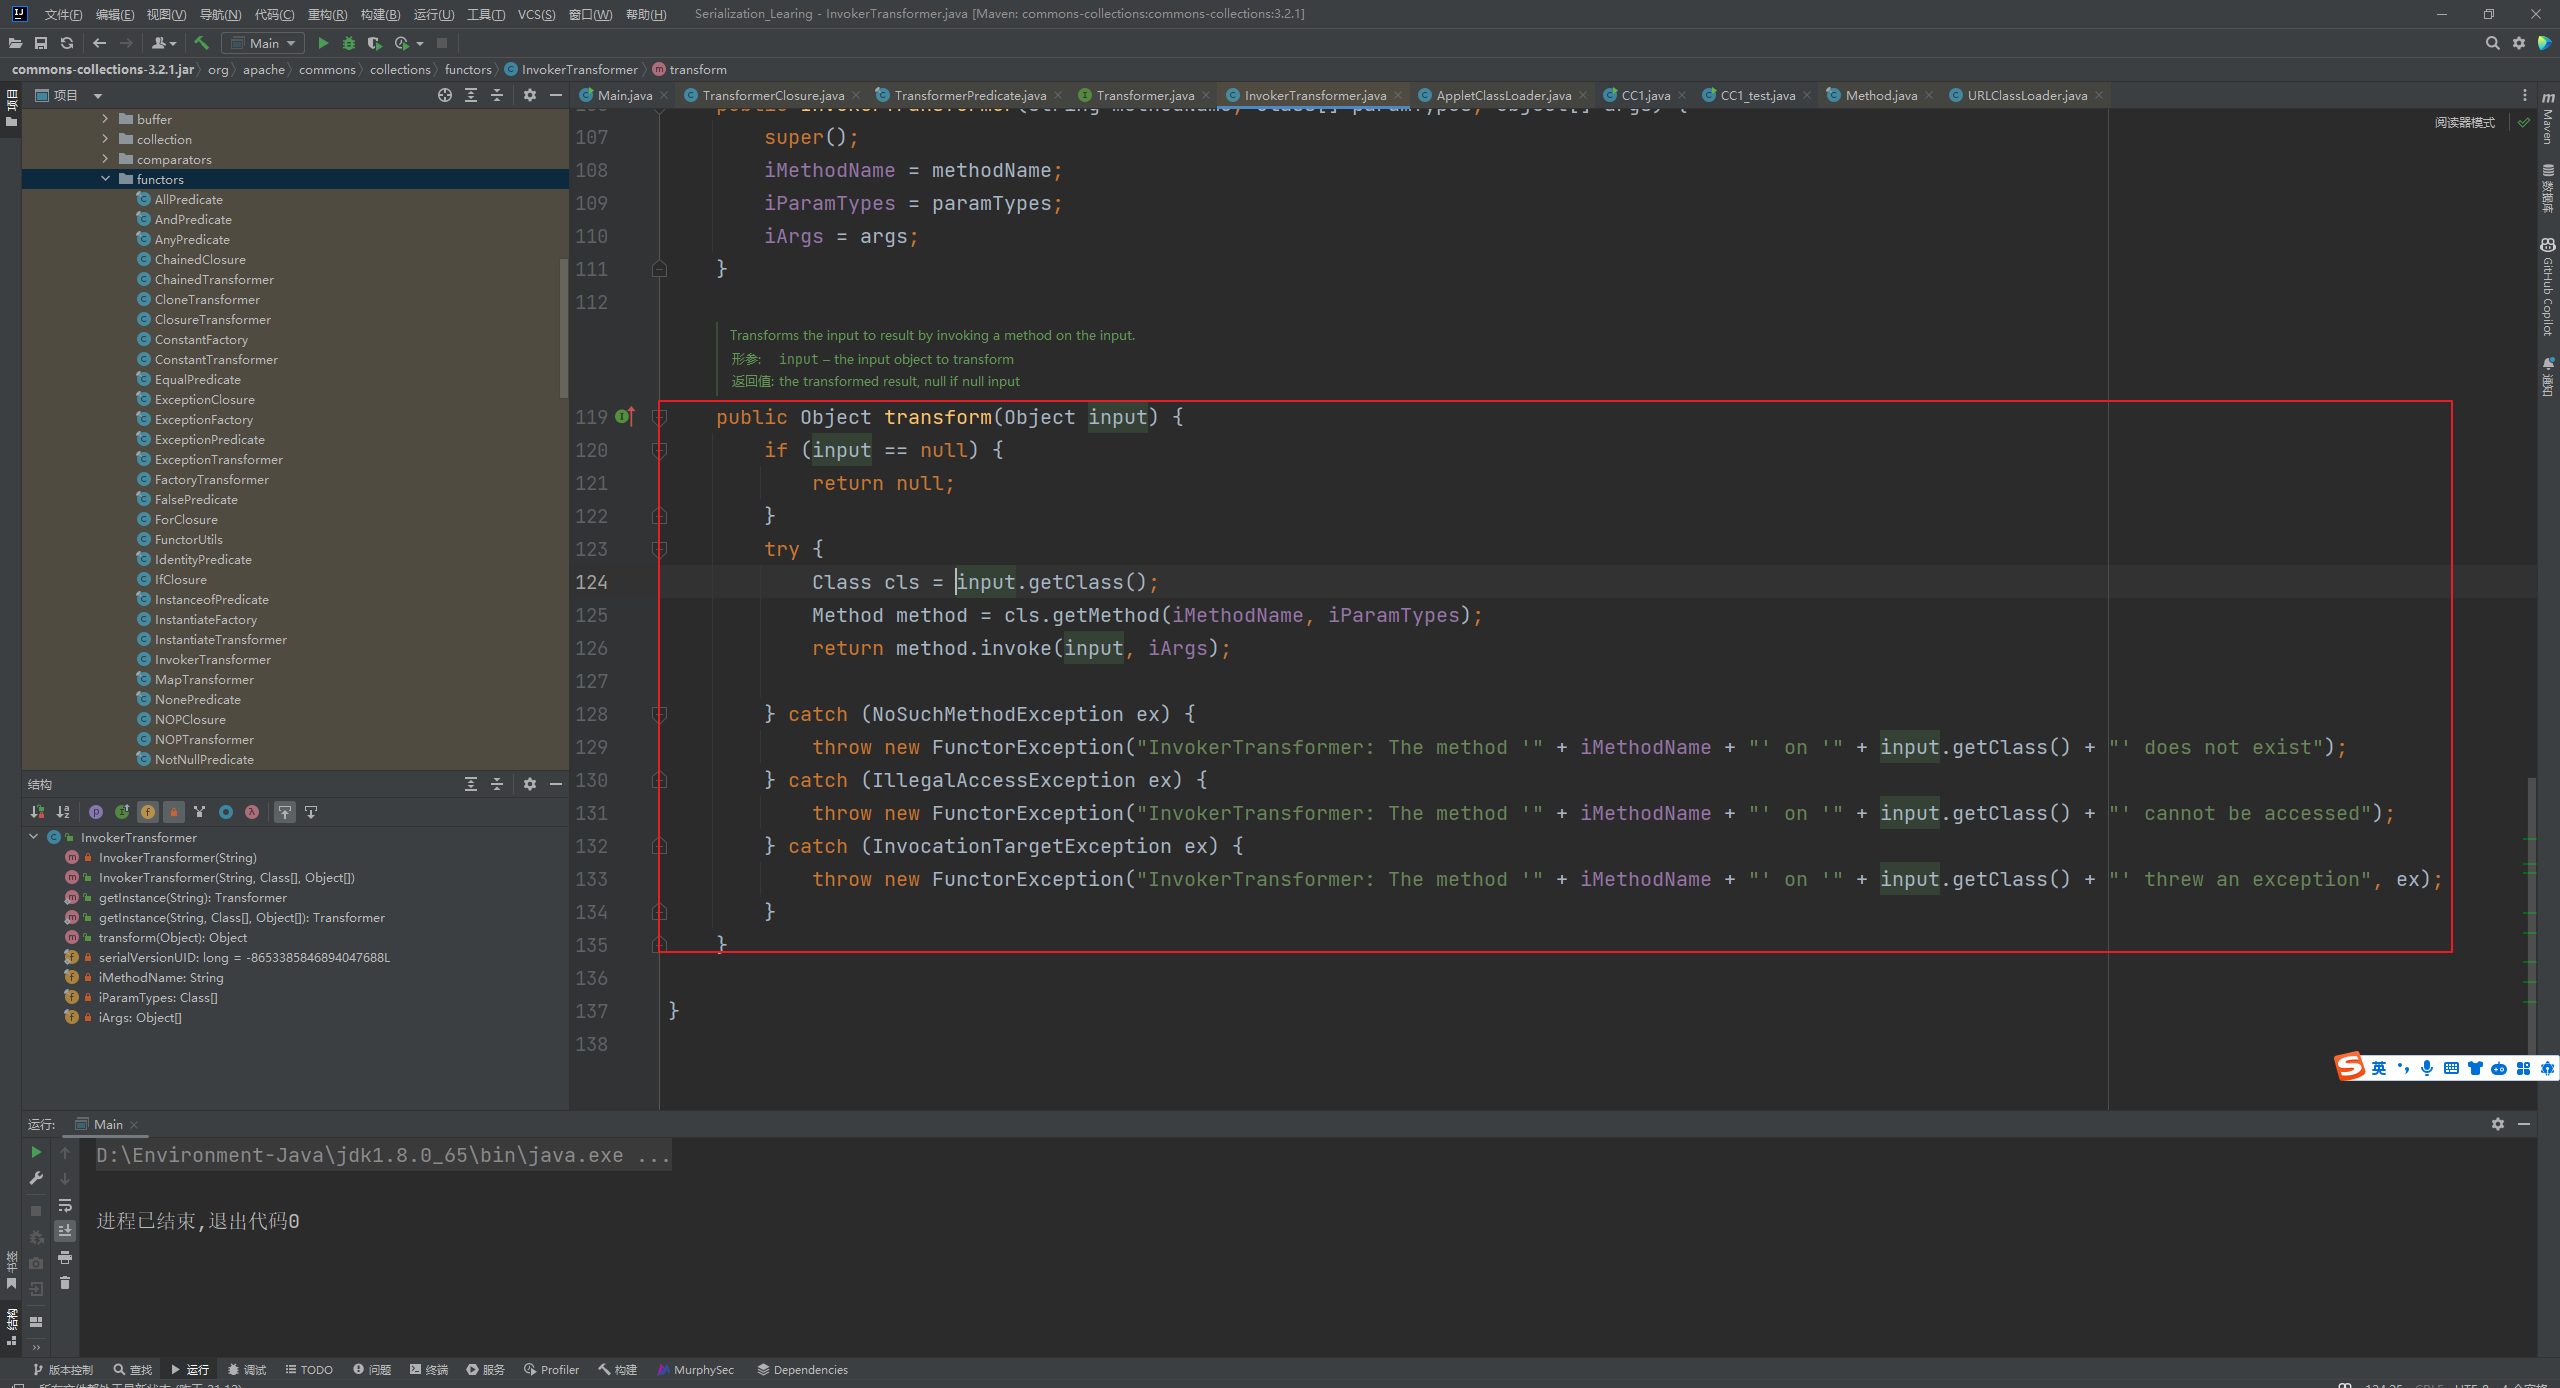Click the project tree vertical scrollbar
The image size is (2560, 1388).
pos(564,330)
